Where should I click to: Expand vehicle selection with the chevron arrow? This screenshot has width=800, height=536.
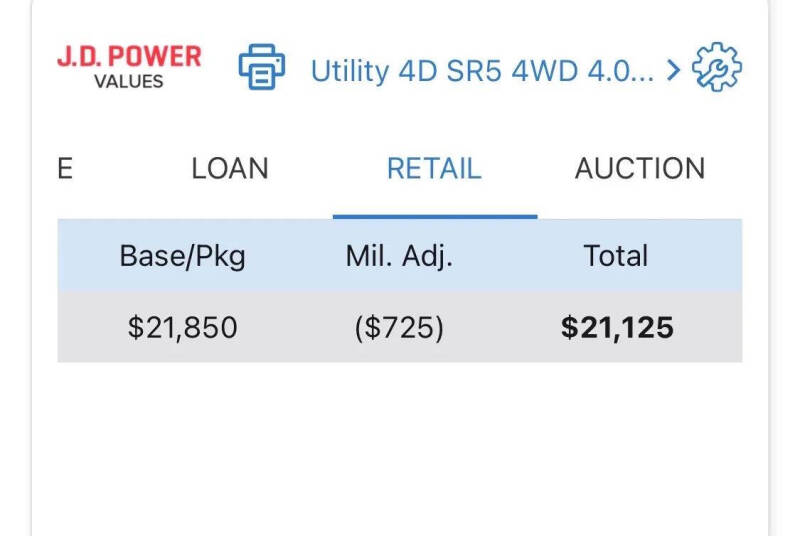tap(673, 70)
